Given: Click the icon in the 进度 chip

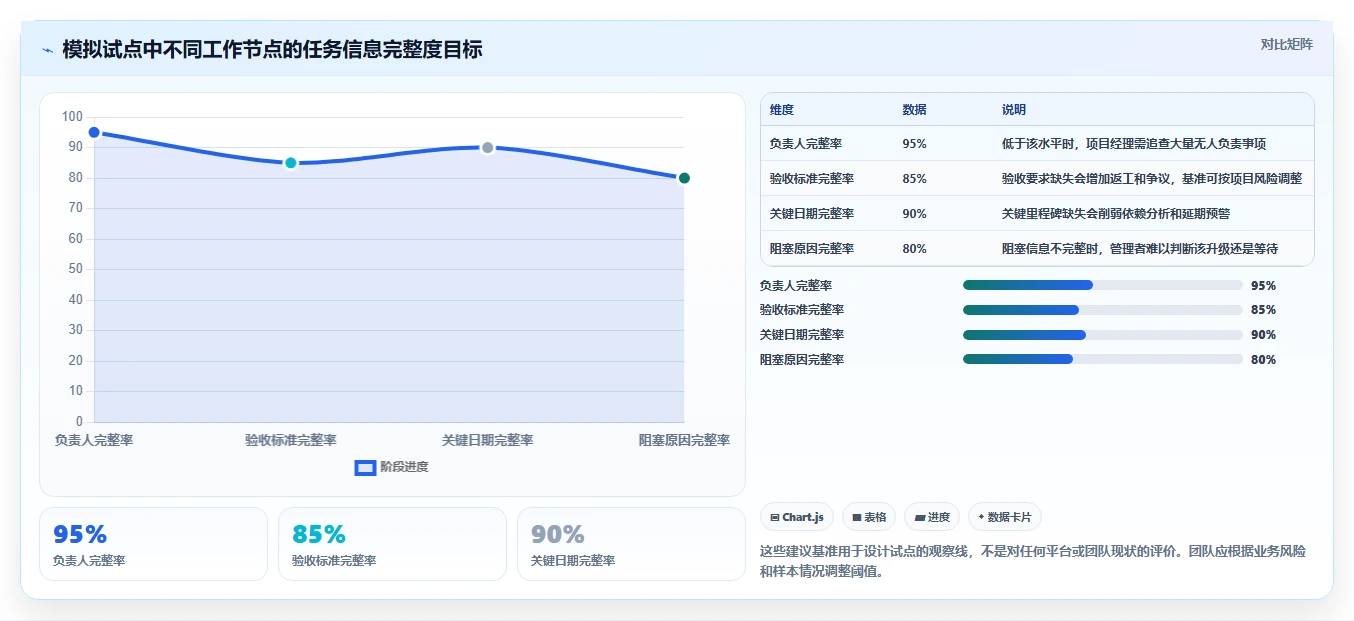Looking at the screenshot, I should click(x=919, y=518).
